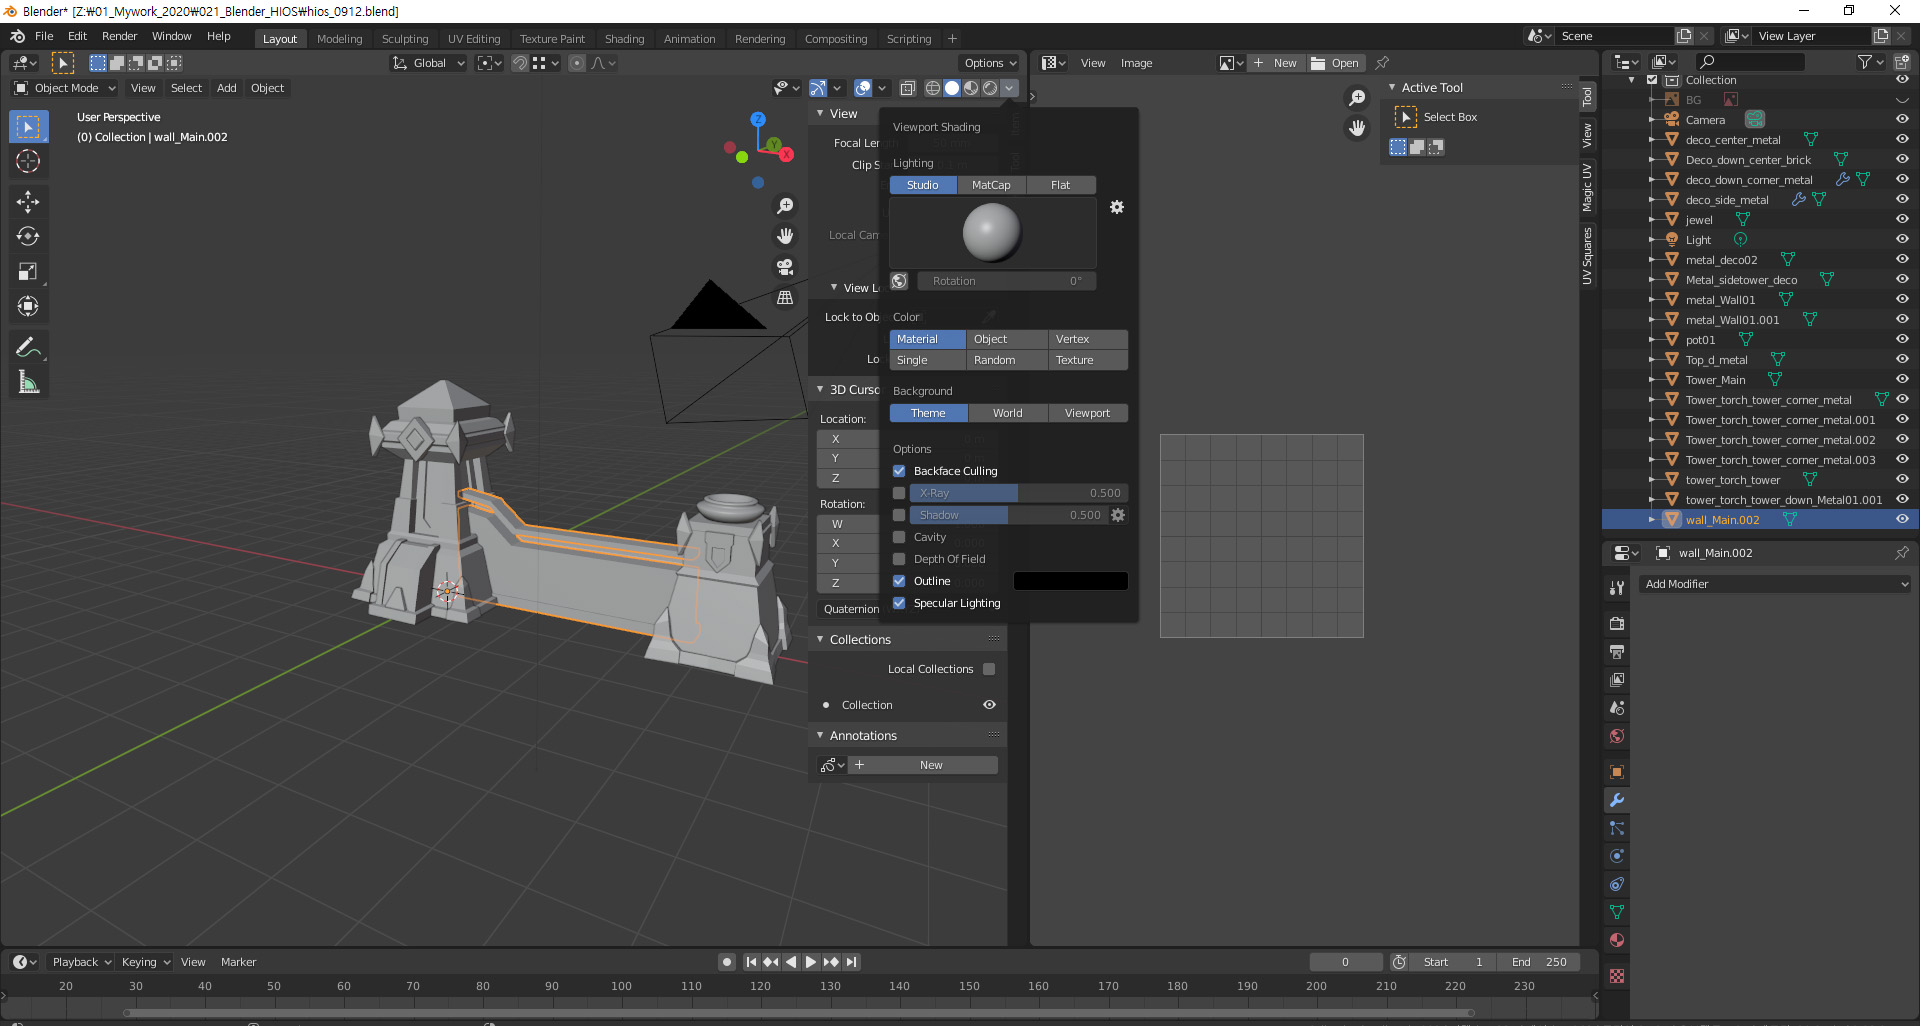Activate the Scale tool
The height and width of the screenshot is (1026, 1920).
pyautogui.click(x=28, y=271)
